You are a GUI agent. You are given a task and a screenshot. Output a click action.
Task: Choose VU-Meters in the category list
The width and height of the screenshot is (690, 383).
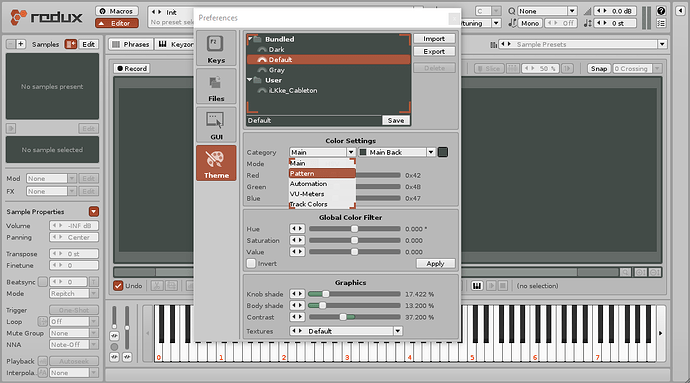tap(322, 194)
